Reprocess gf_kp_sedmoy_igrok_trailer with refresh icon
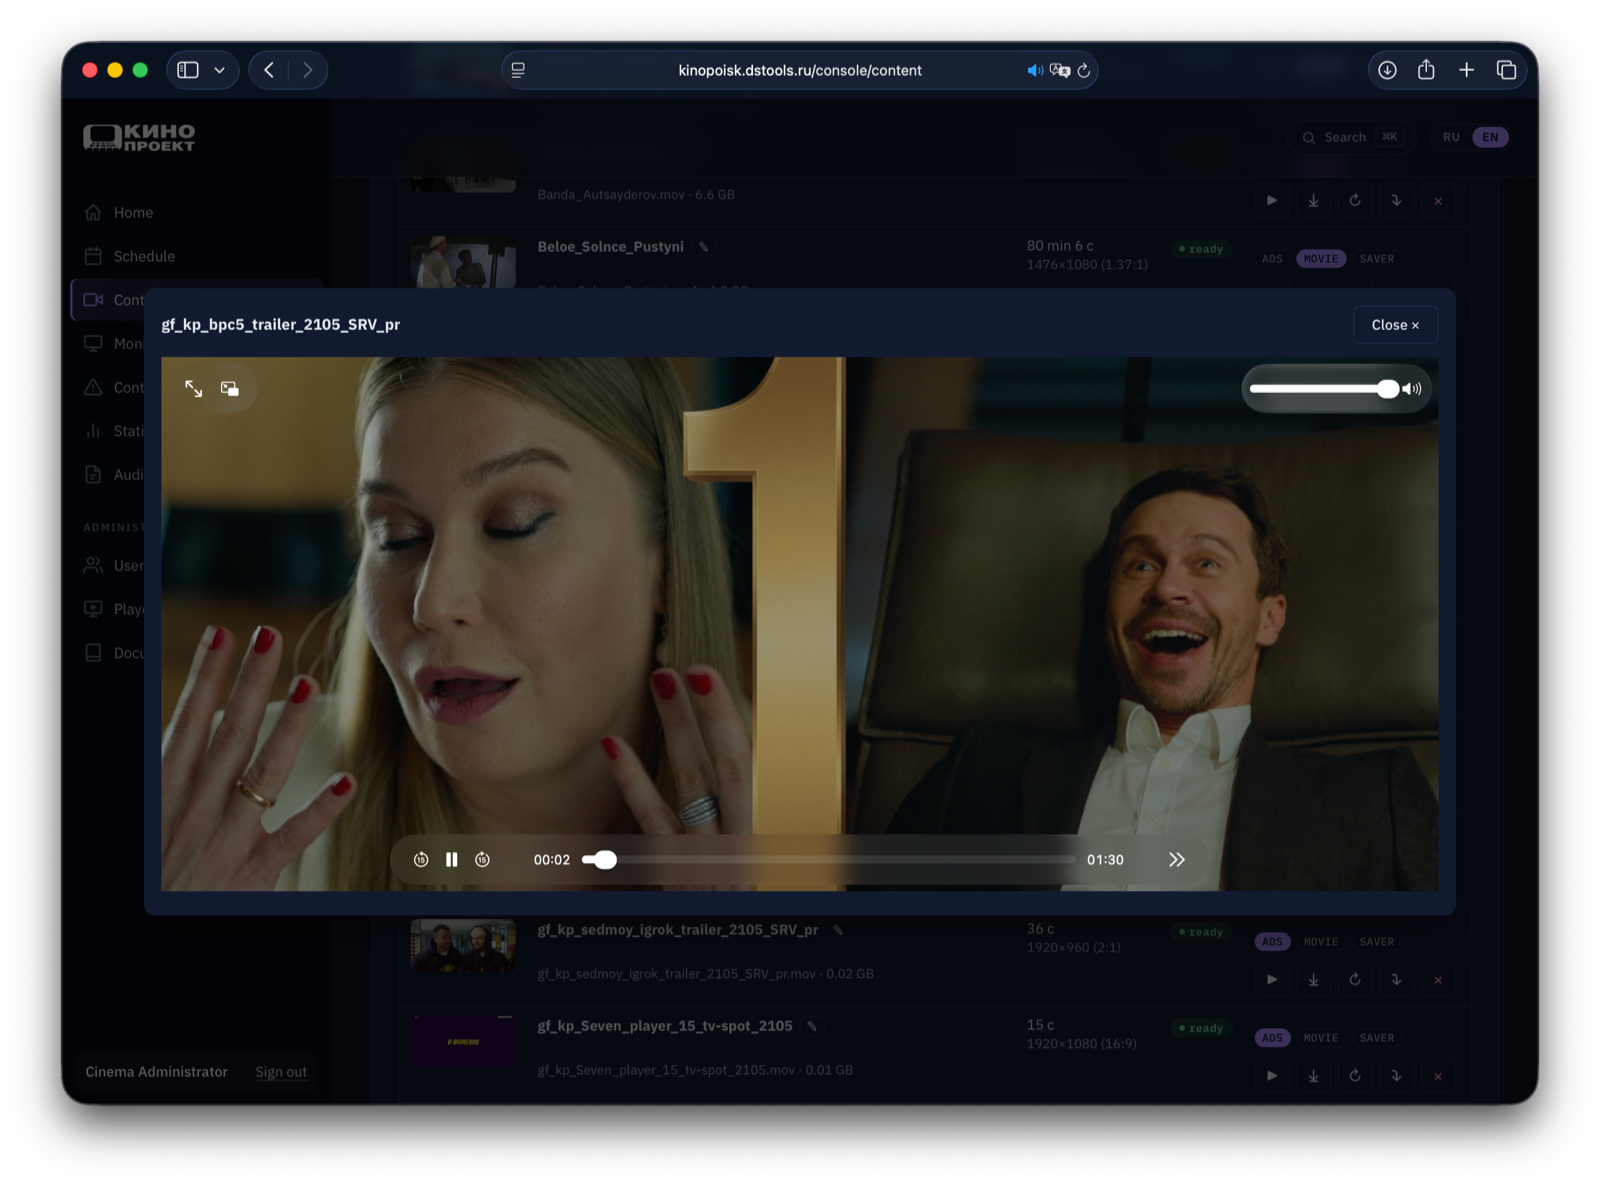This screenshot has height=1186, width=1600. [x=1355, y=980]
